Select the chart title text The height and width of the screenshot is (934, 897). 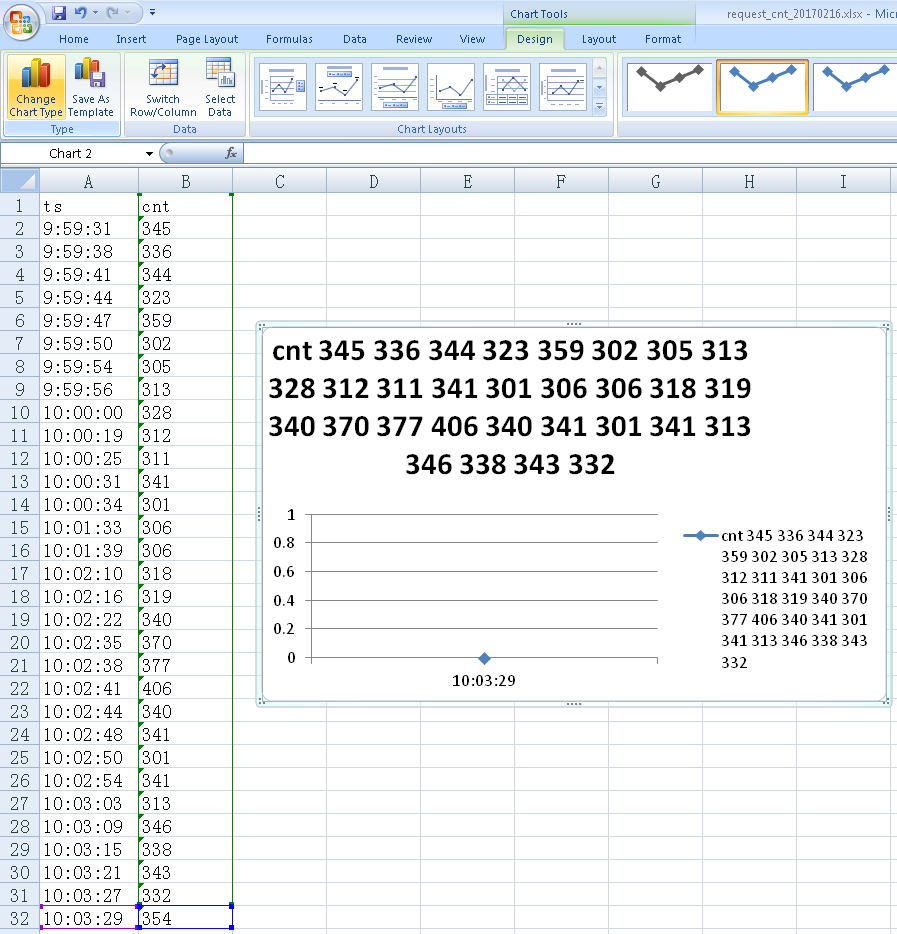tap(510, 407)
